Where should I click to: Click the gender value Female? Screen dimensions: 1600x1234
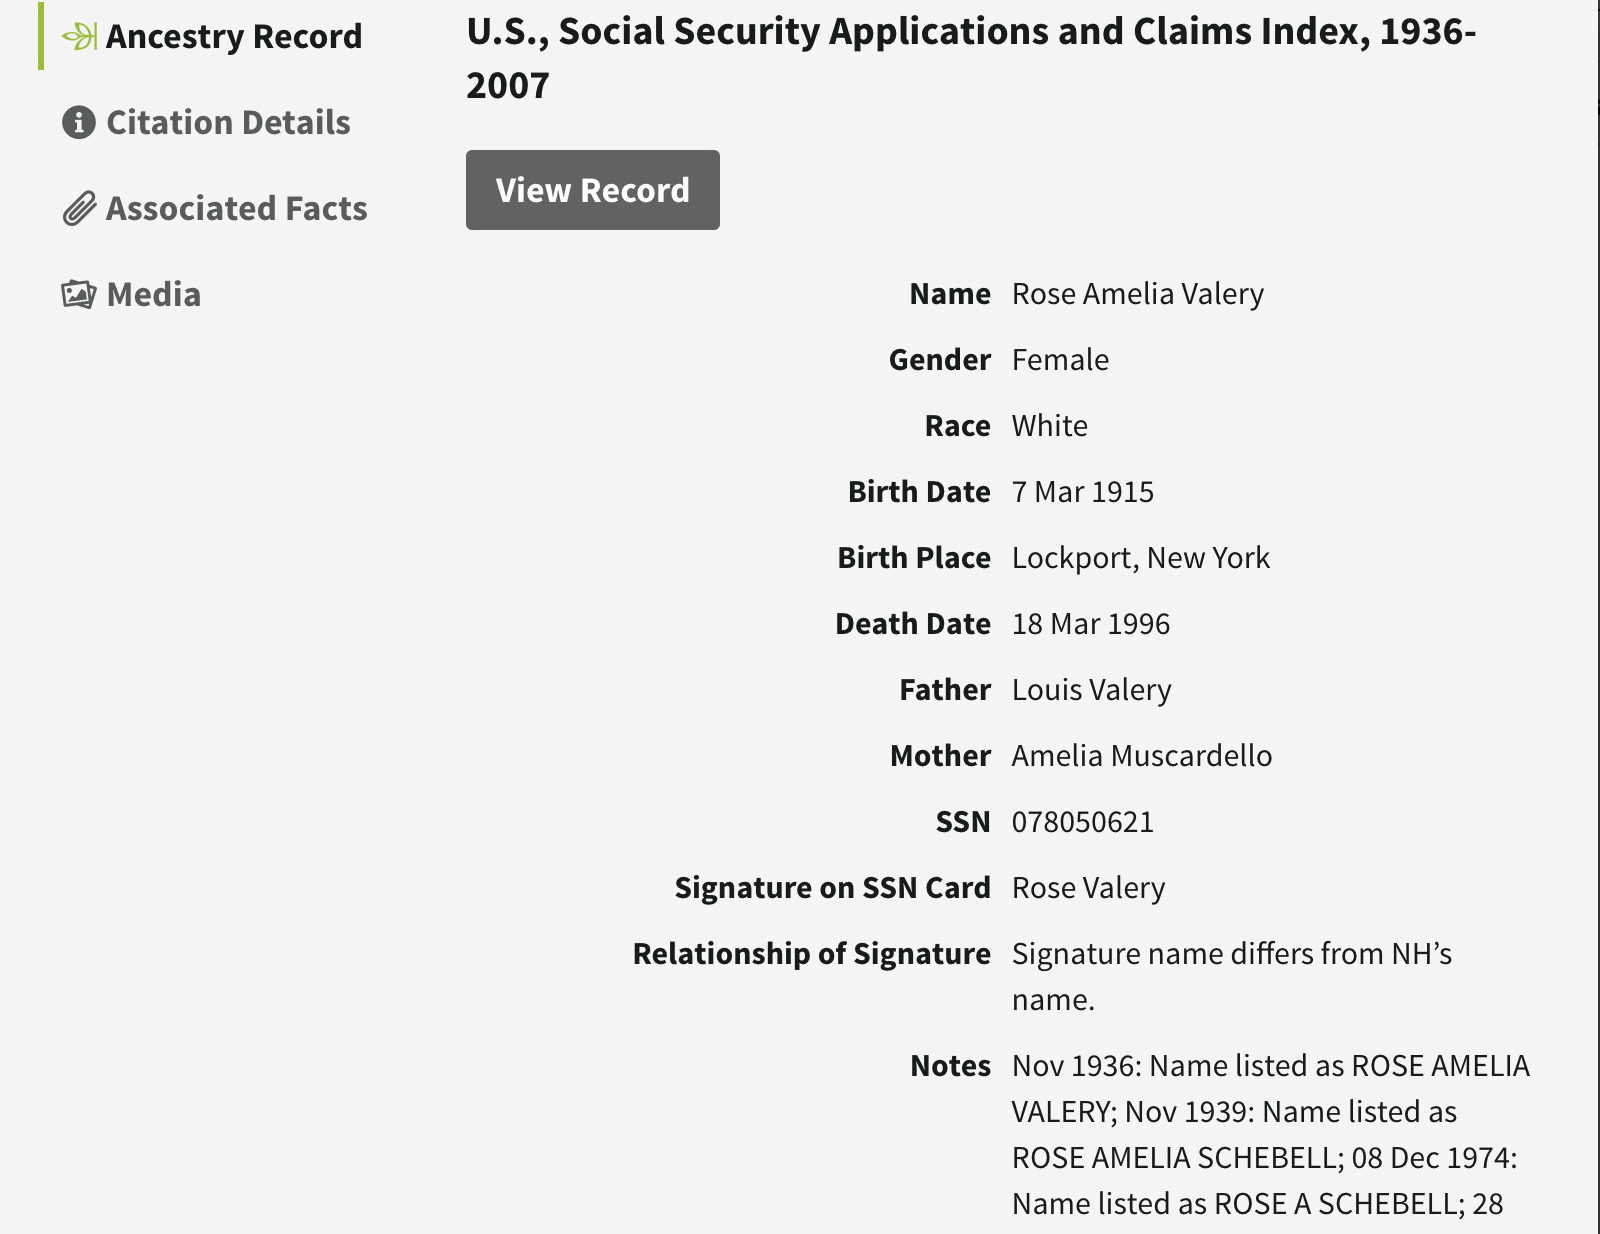coord(1060,360)
